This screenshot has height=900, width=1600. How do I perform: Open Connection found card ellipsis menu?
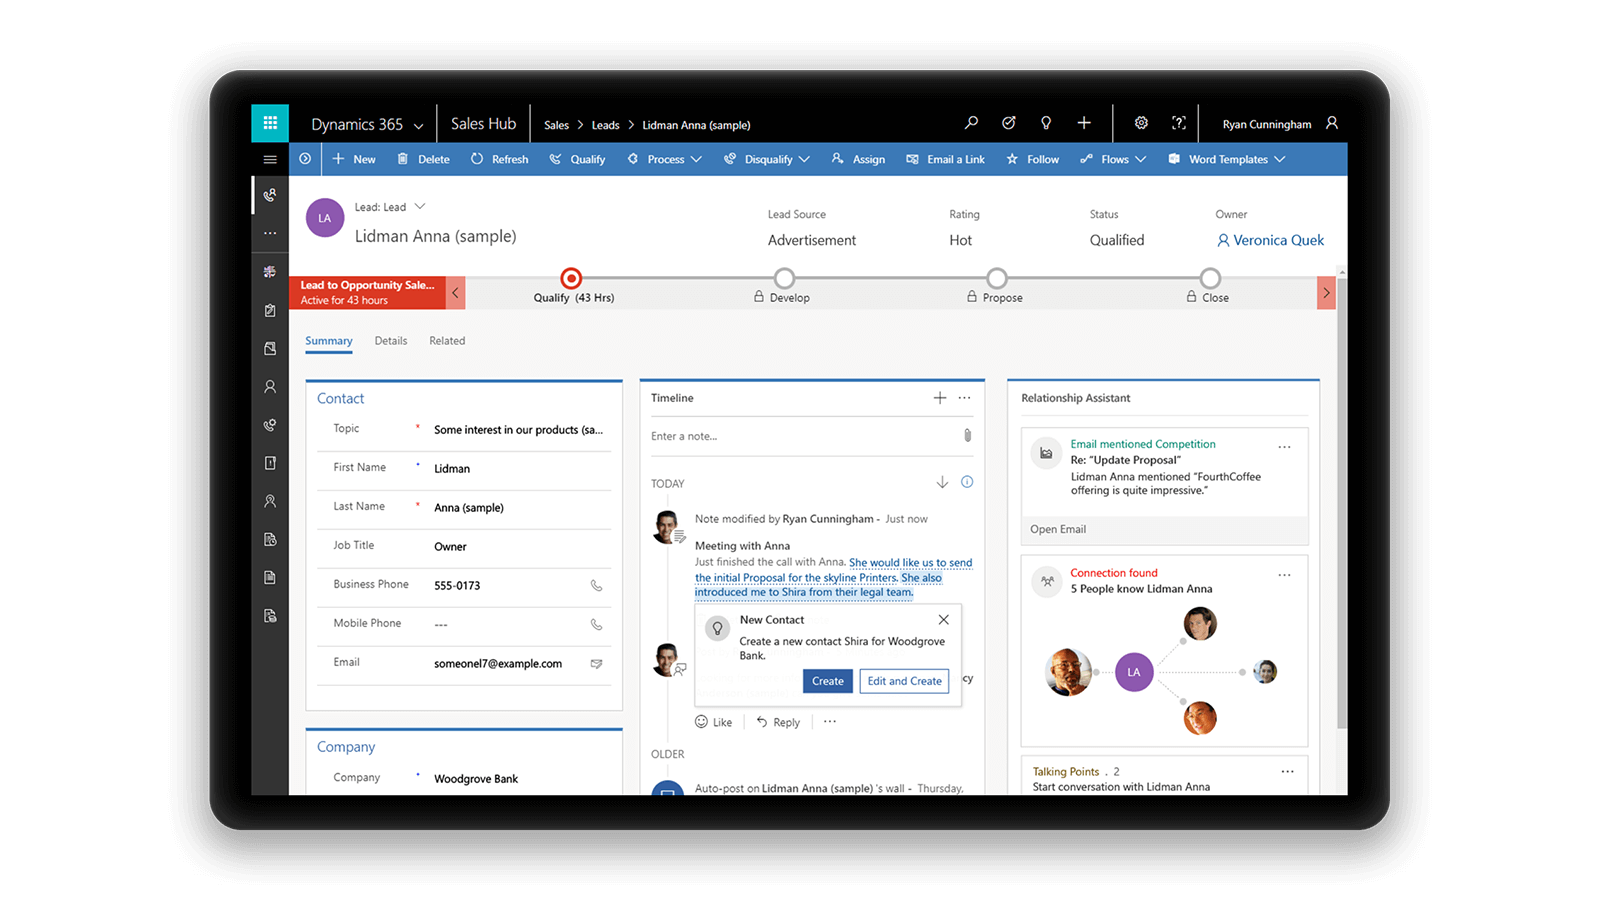click(x=1285, y=575)
